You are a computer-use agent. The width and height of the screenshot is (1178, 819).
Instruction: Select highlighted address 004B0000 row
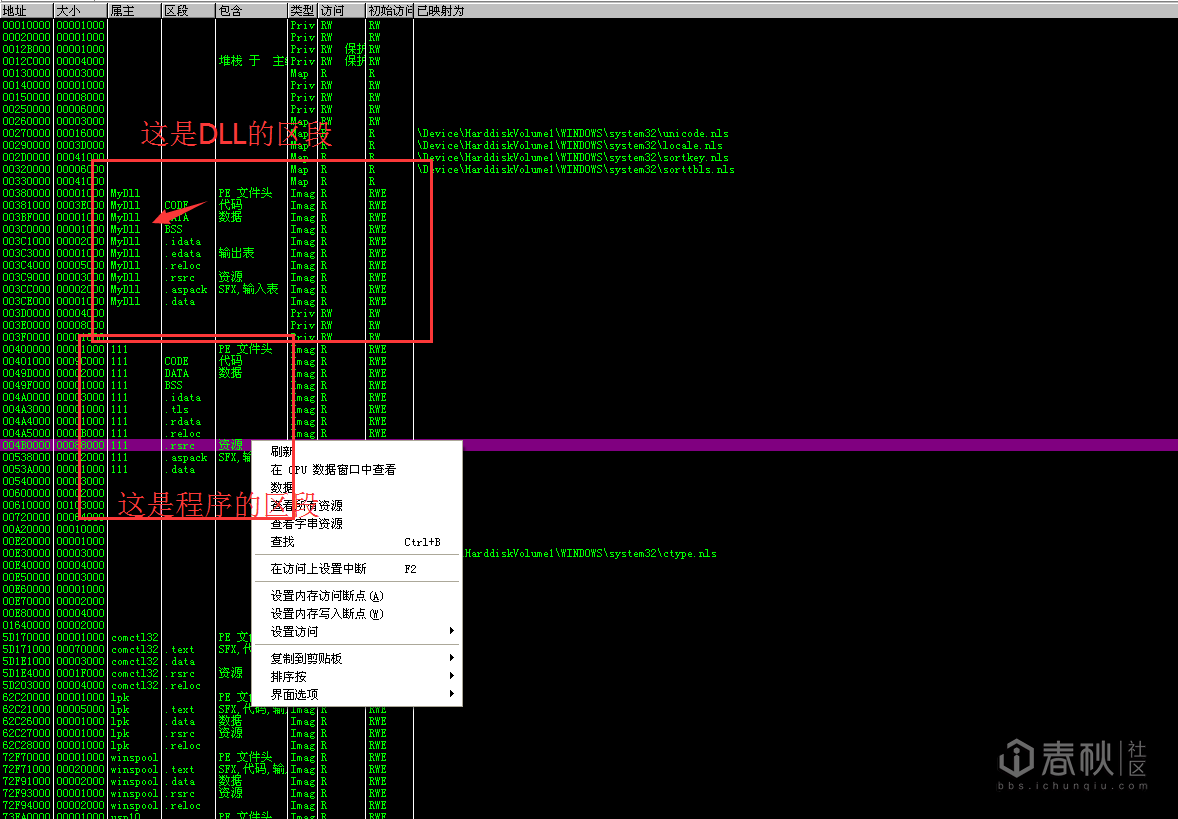tap(589, 446)
